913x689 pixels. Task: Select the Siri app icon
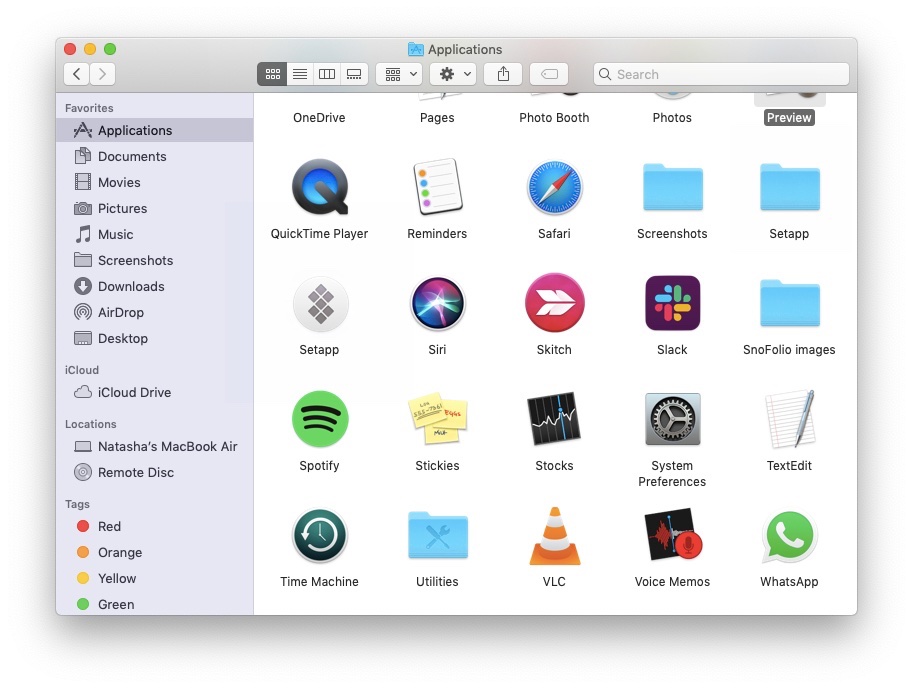(x=437, y=303)
